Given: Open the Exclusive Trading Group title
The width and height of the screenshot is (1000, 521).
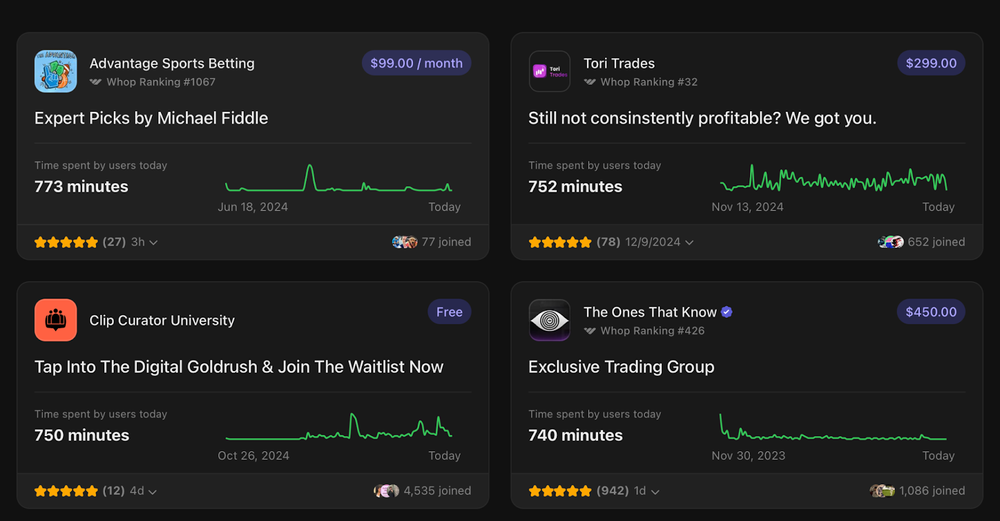Looking at the screenshot, I should click(621, 367).
